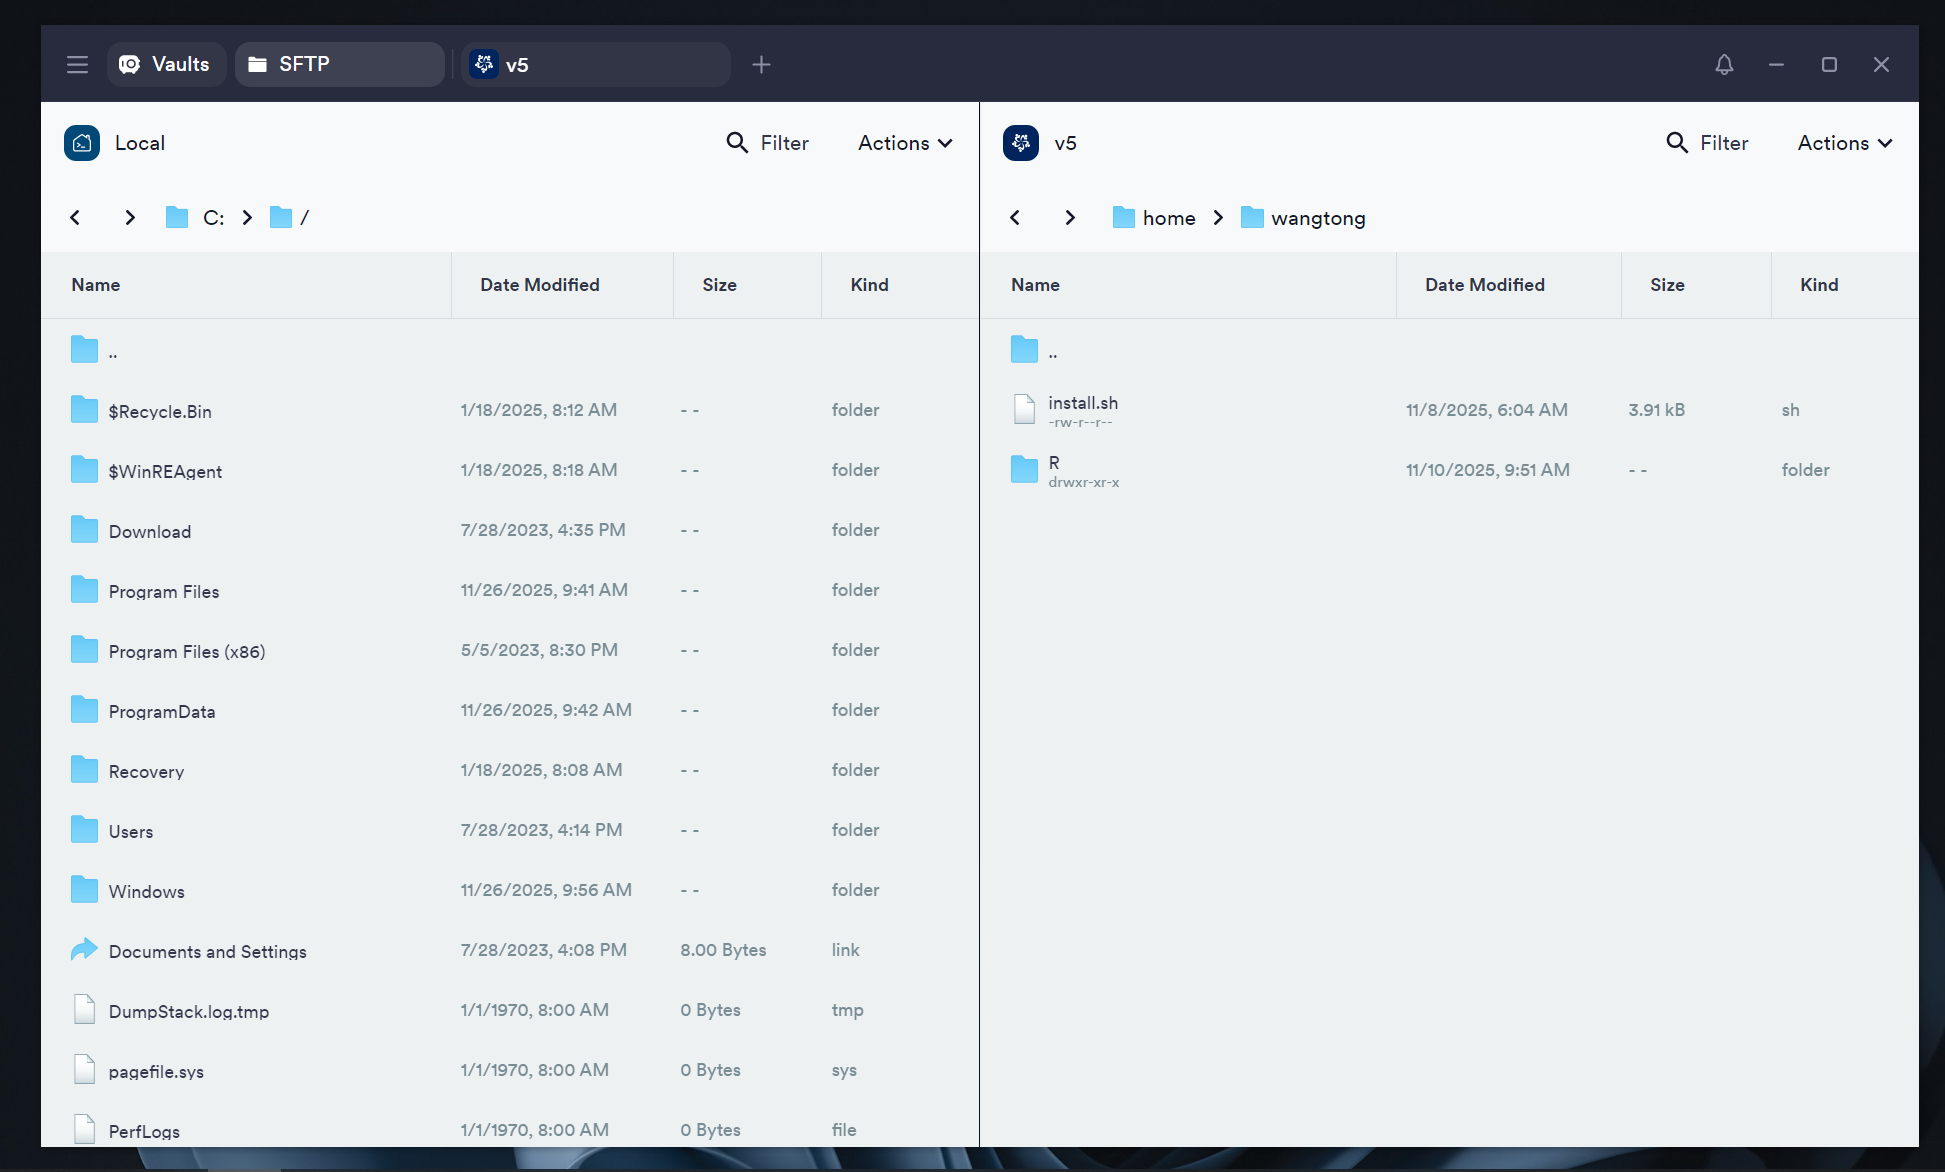1945x1172 pixels.
Task: Click the v5 host icon in remote pane
Action: pyautogui.click(x=1021, y=143)
